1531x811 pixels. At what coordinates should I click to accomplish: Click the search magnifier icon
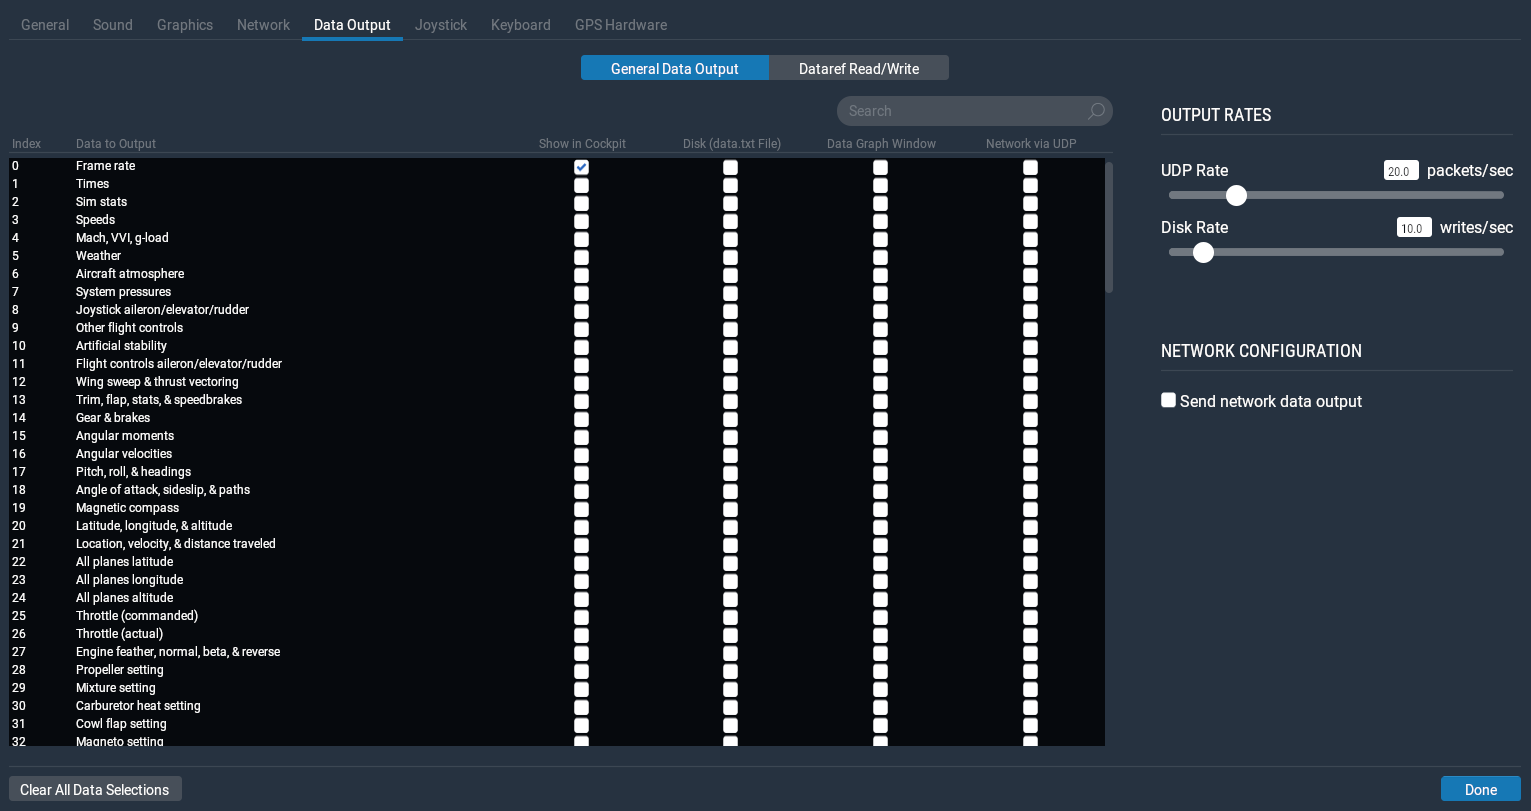tap(1096, 111)
